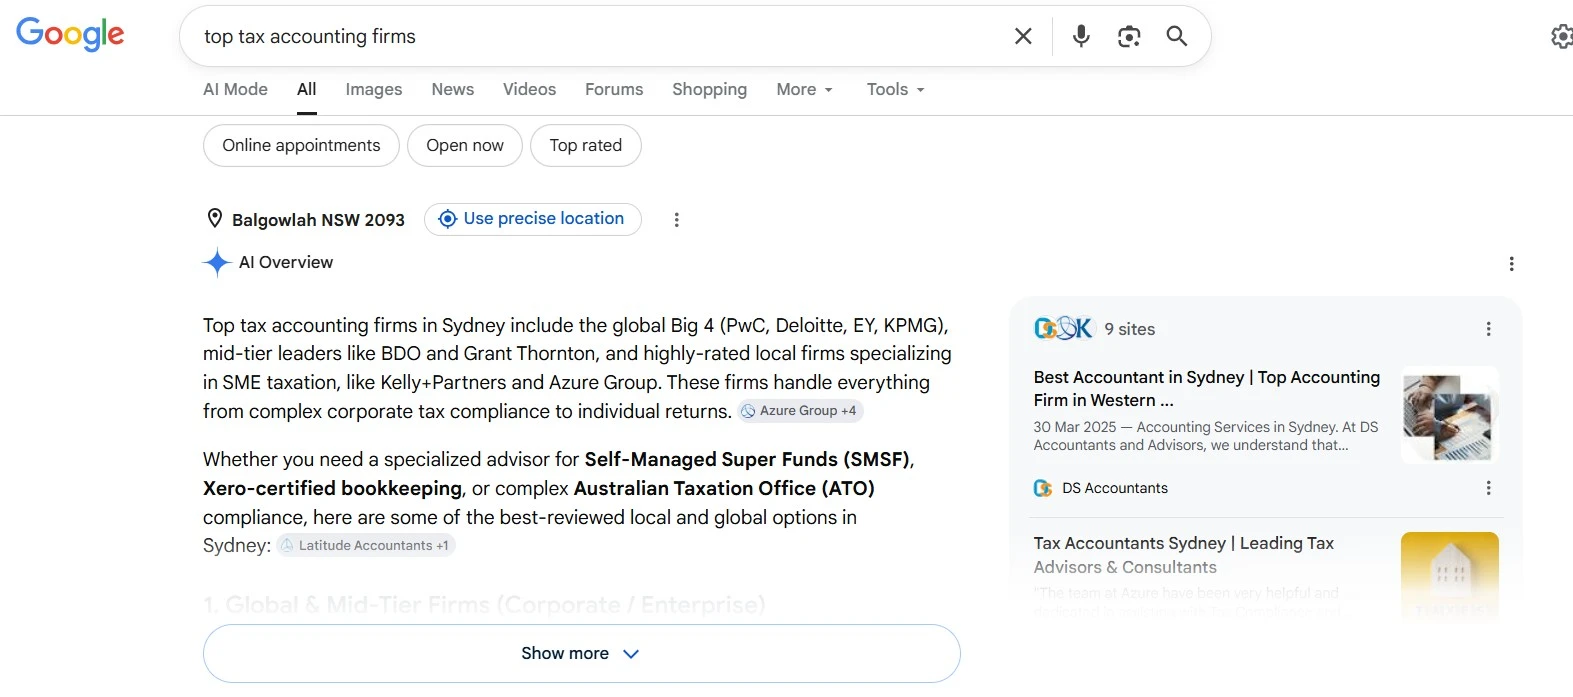
Task: Click the 9 sites label
Action: click(x=1129, y=329)
